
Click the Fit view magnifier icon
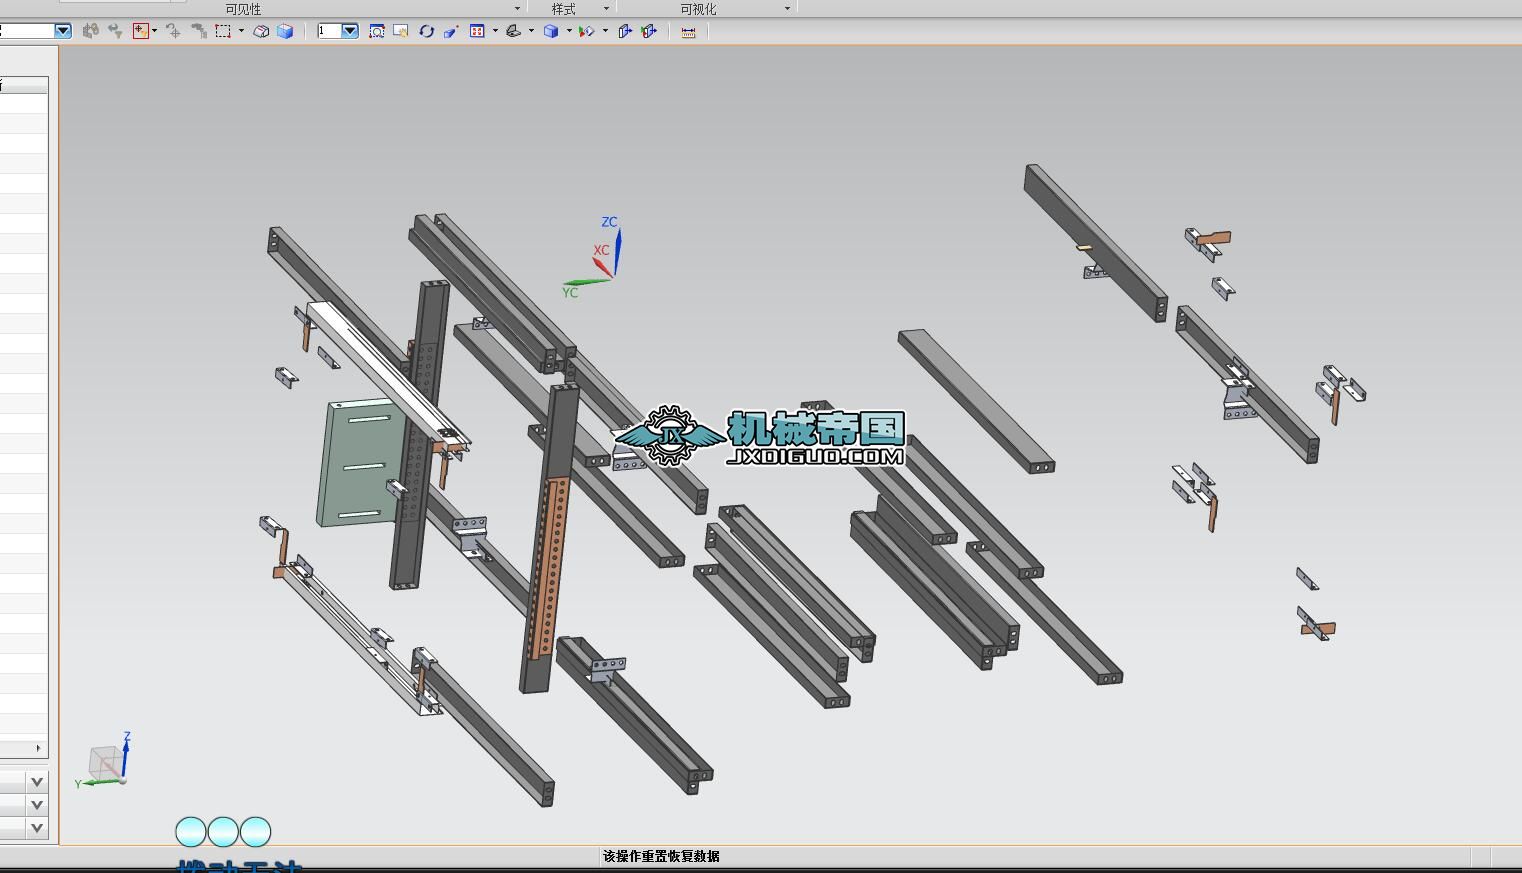click(x=376, y=31)
